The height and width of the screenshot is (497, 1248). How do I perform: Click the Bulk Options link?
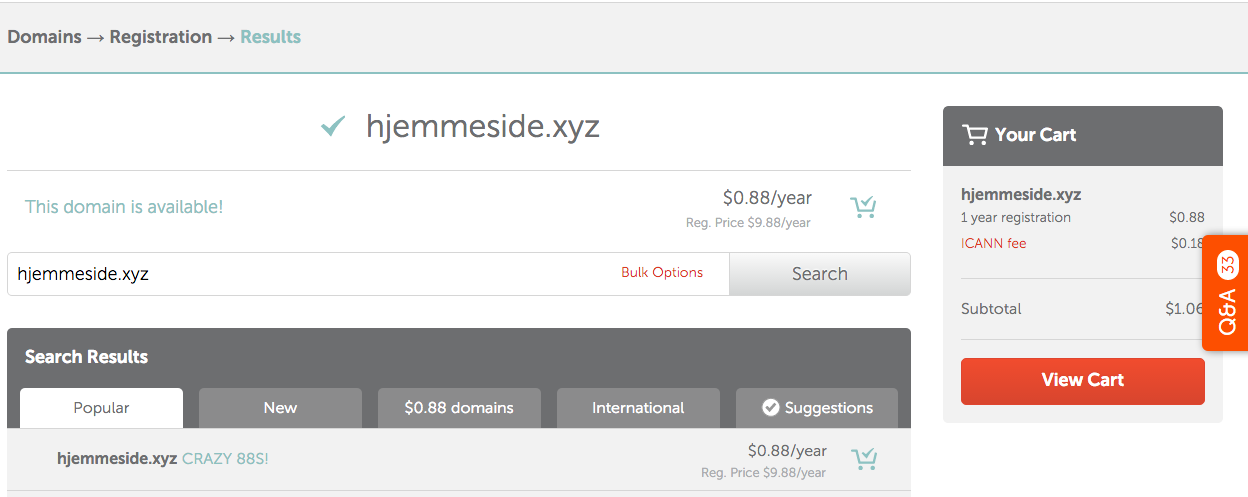[x=662, y=272]
